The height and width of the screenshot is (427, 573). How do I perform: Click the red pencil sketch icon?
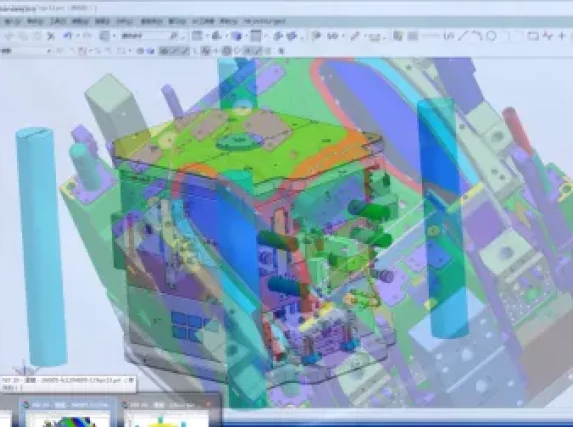tap(355, 36)
